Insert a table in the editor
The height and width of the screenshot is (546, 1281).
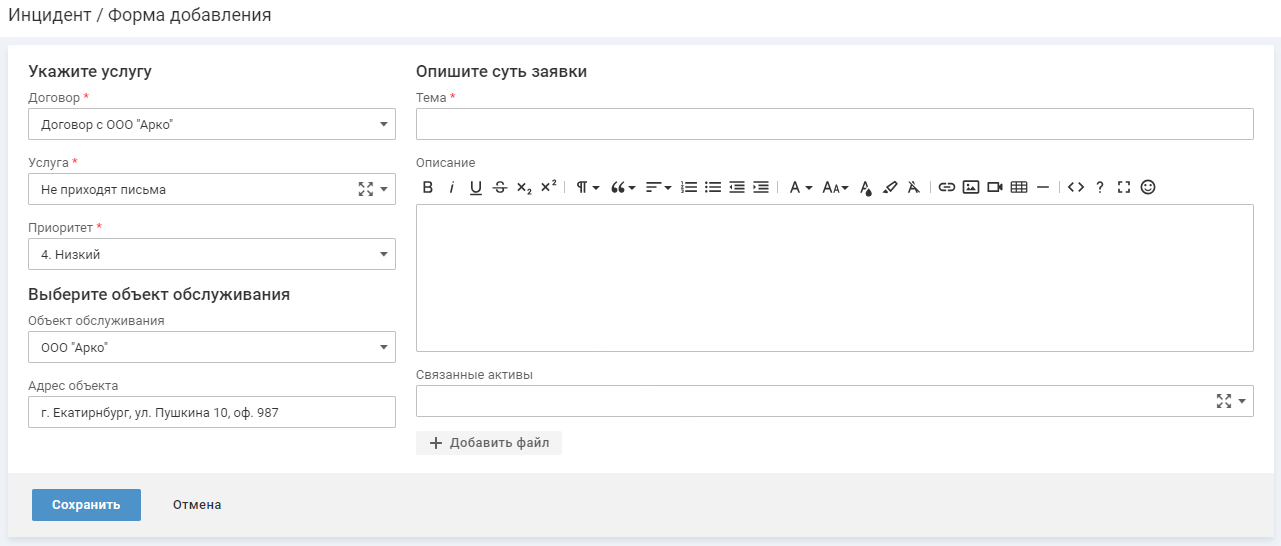(1019, 187)
